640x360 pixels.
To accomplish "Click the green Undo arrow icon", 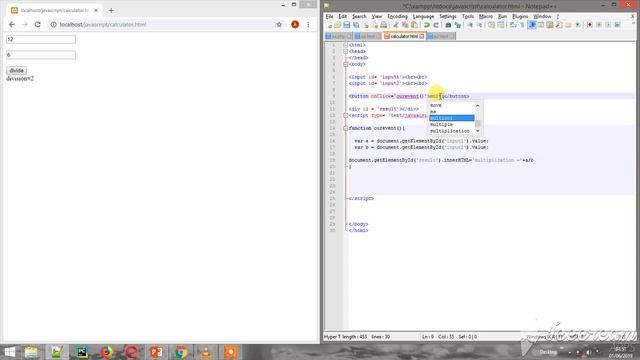I will click(427, 25).
